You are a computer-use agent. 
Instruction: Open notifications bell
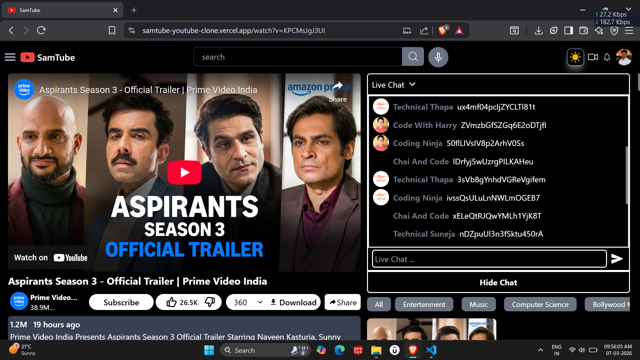pyautogui.click(x=607, y=57)
